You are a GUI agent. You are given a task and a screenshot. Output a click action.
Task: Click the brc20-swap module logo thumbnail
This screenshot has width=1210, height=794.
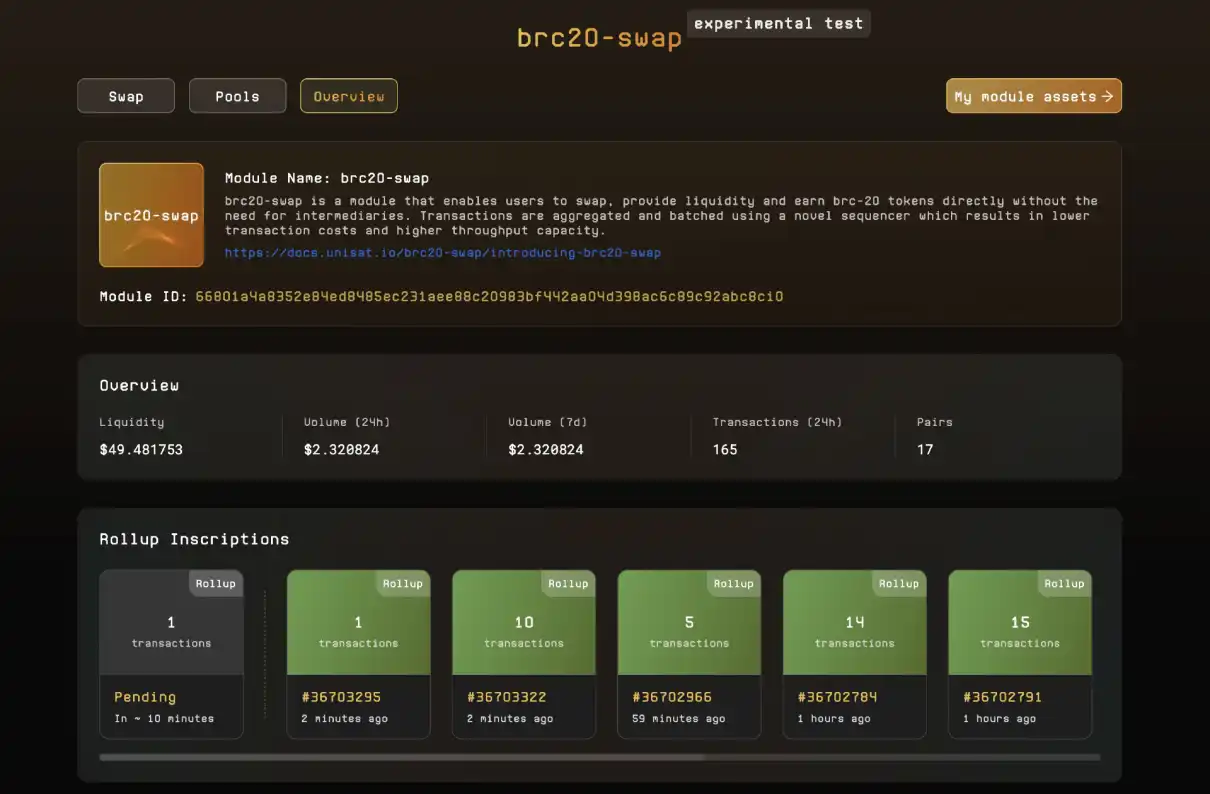point(151,215)
